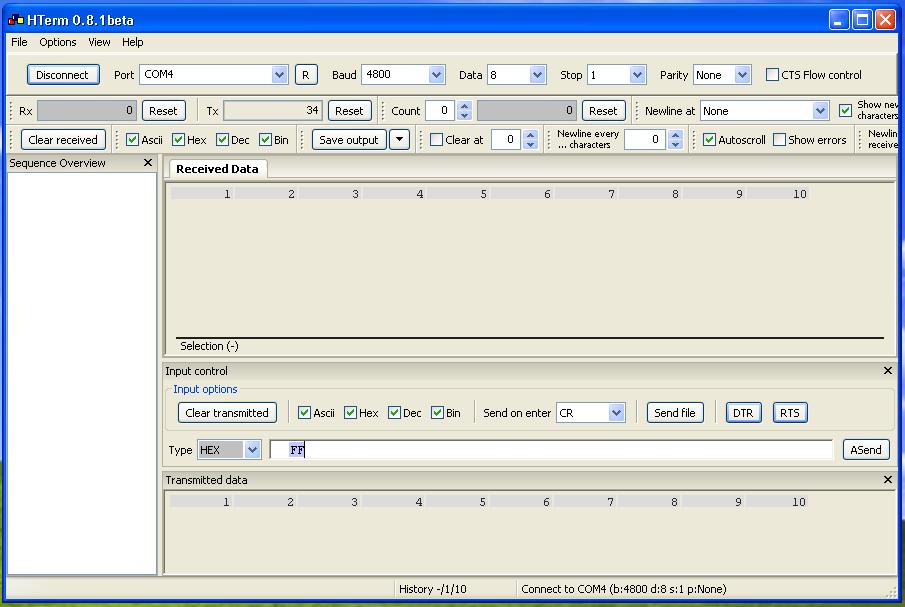Reset the Rx counter
The width and height of the screenshot is (905, 607).
tap(163, 111)
